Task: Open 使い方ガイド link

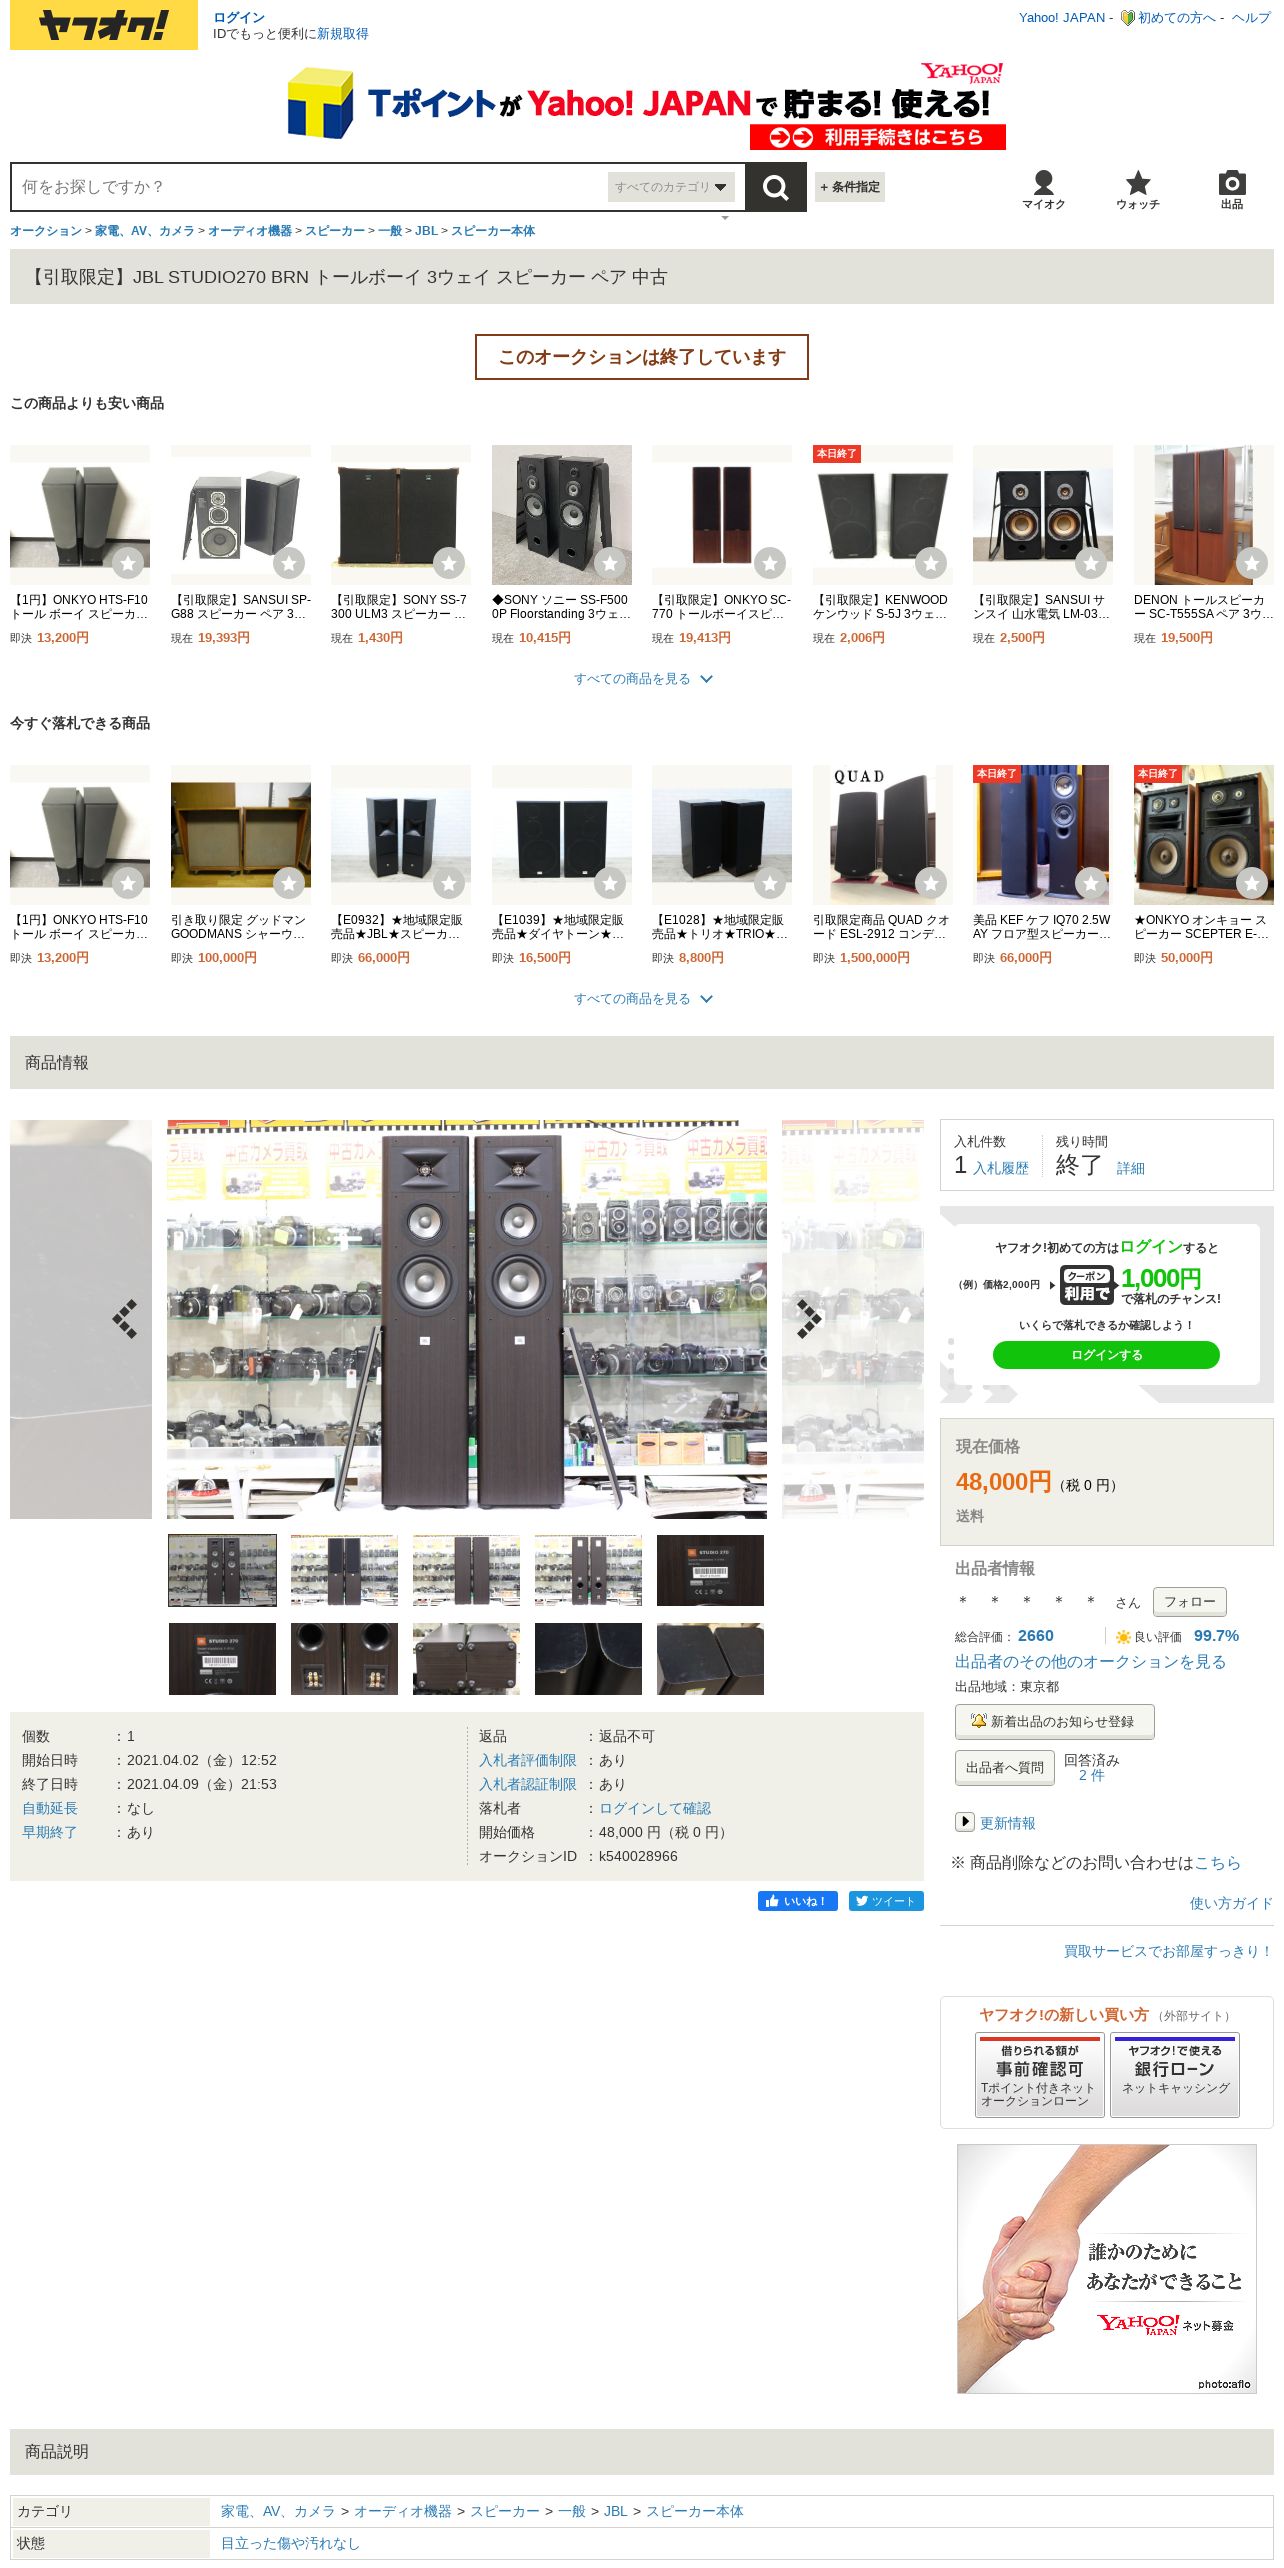Action: coord(1231,1903)
